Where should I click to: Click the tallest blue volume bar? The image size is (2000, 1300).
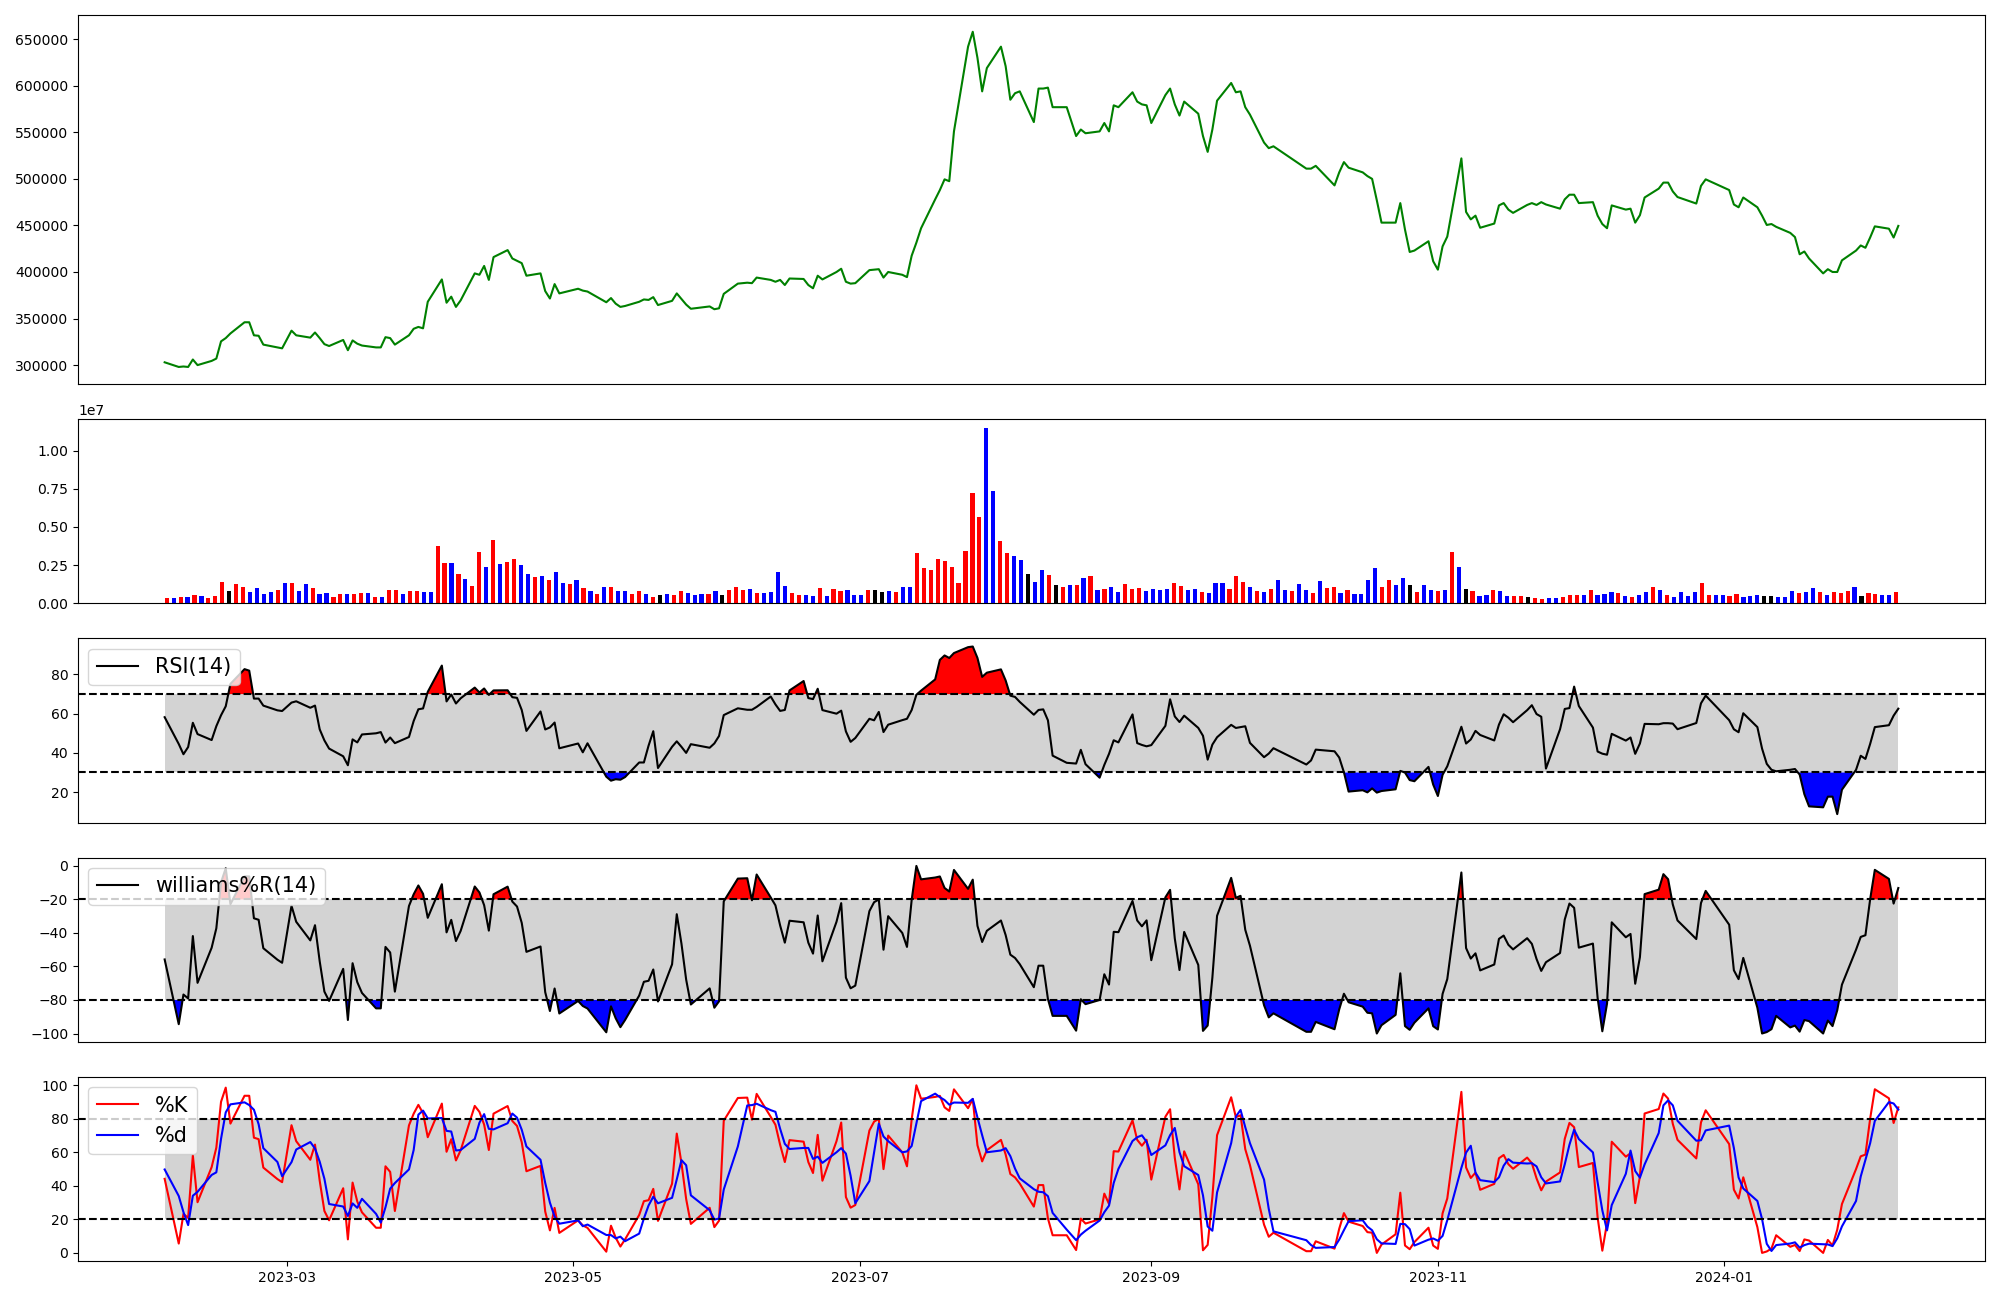[986, 515]
